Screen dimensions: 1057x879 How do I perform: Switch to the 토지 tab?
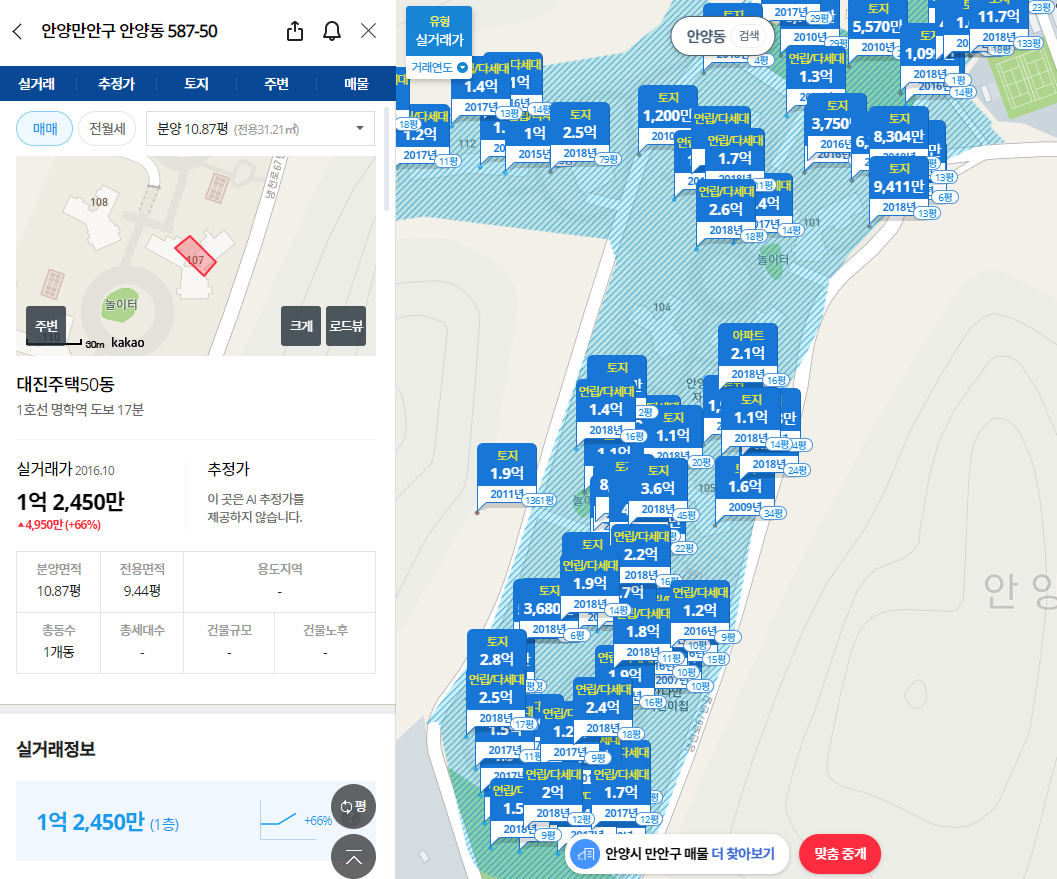196,84
